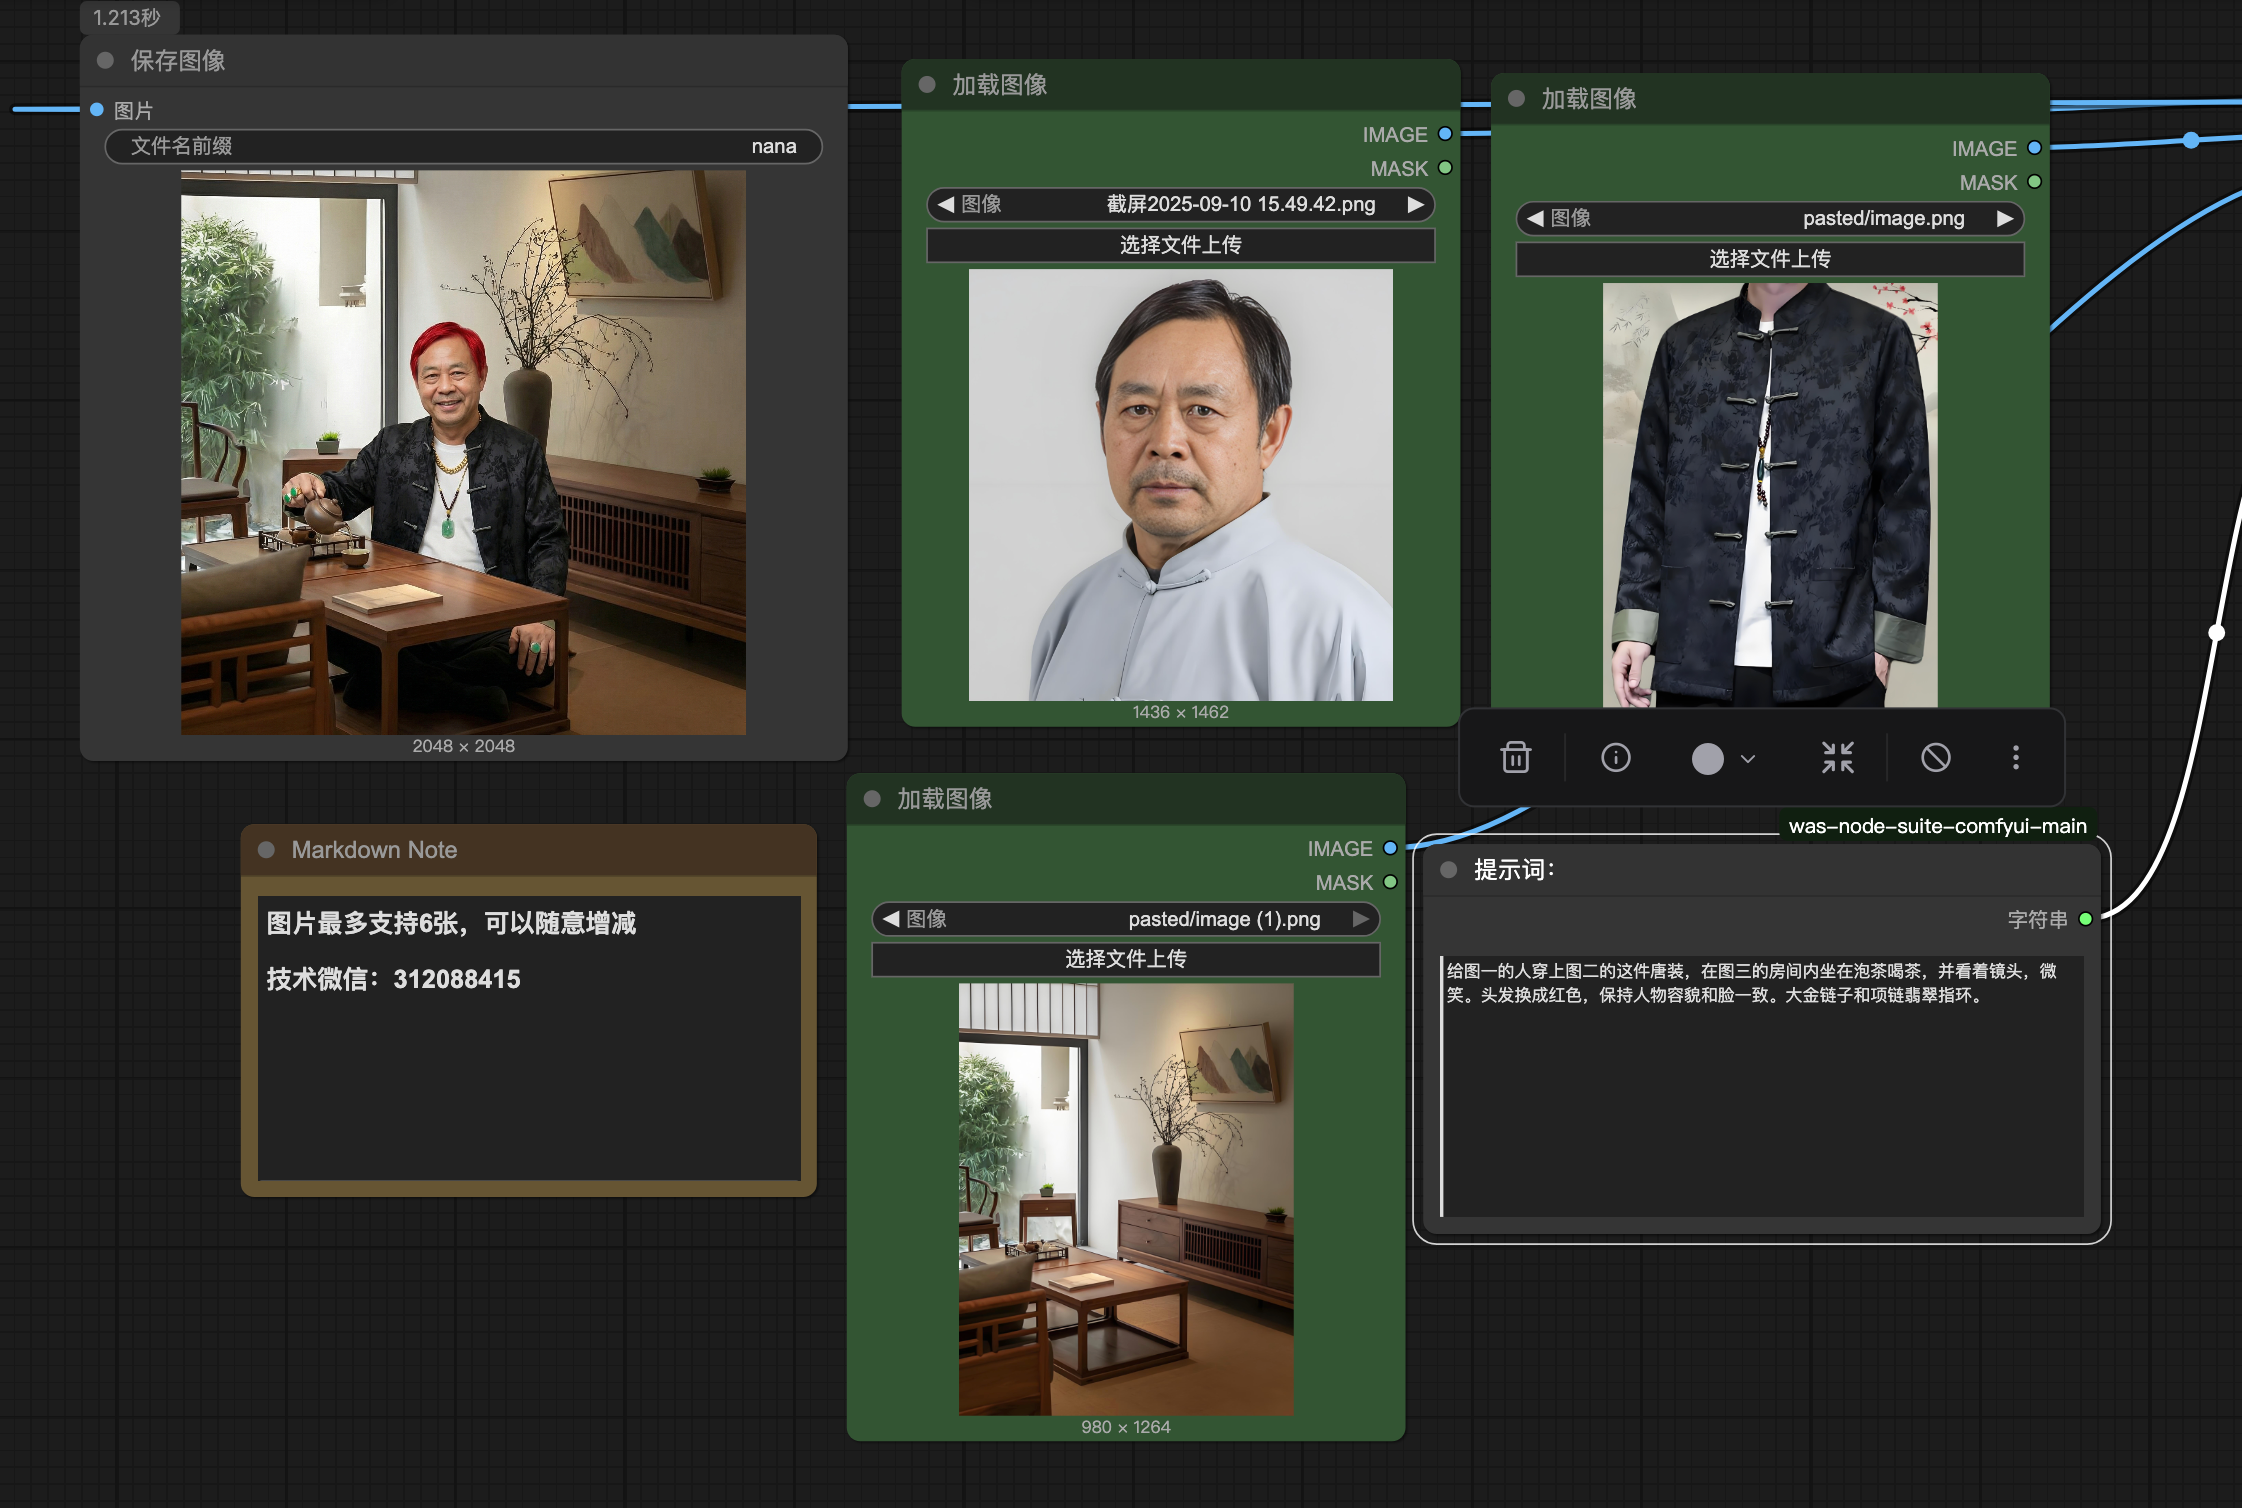
Task: Expand node color dropdown chevron
Action: [1748, 758]
